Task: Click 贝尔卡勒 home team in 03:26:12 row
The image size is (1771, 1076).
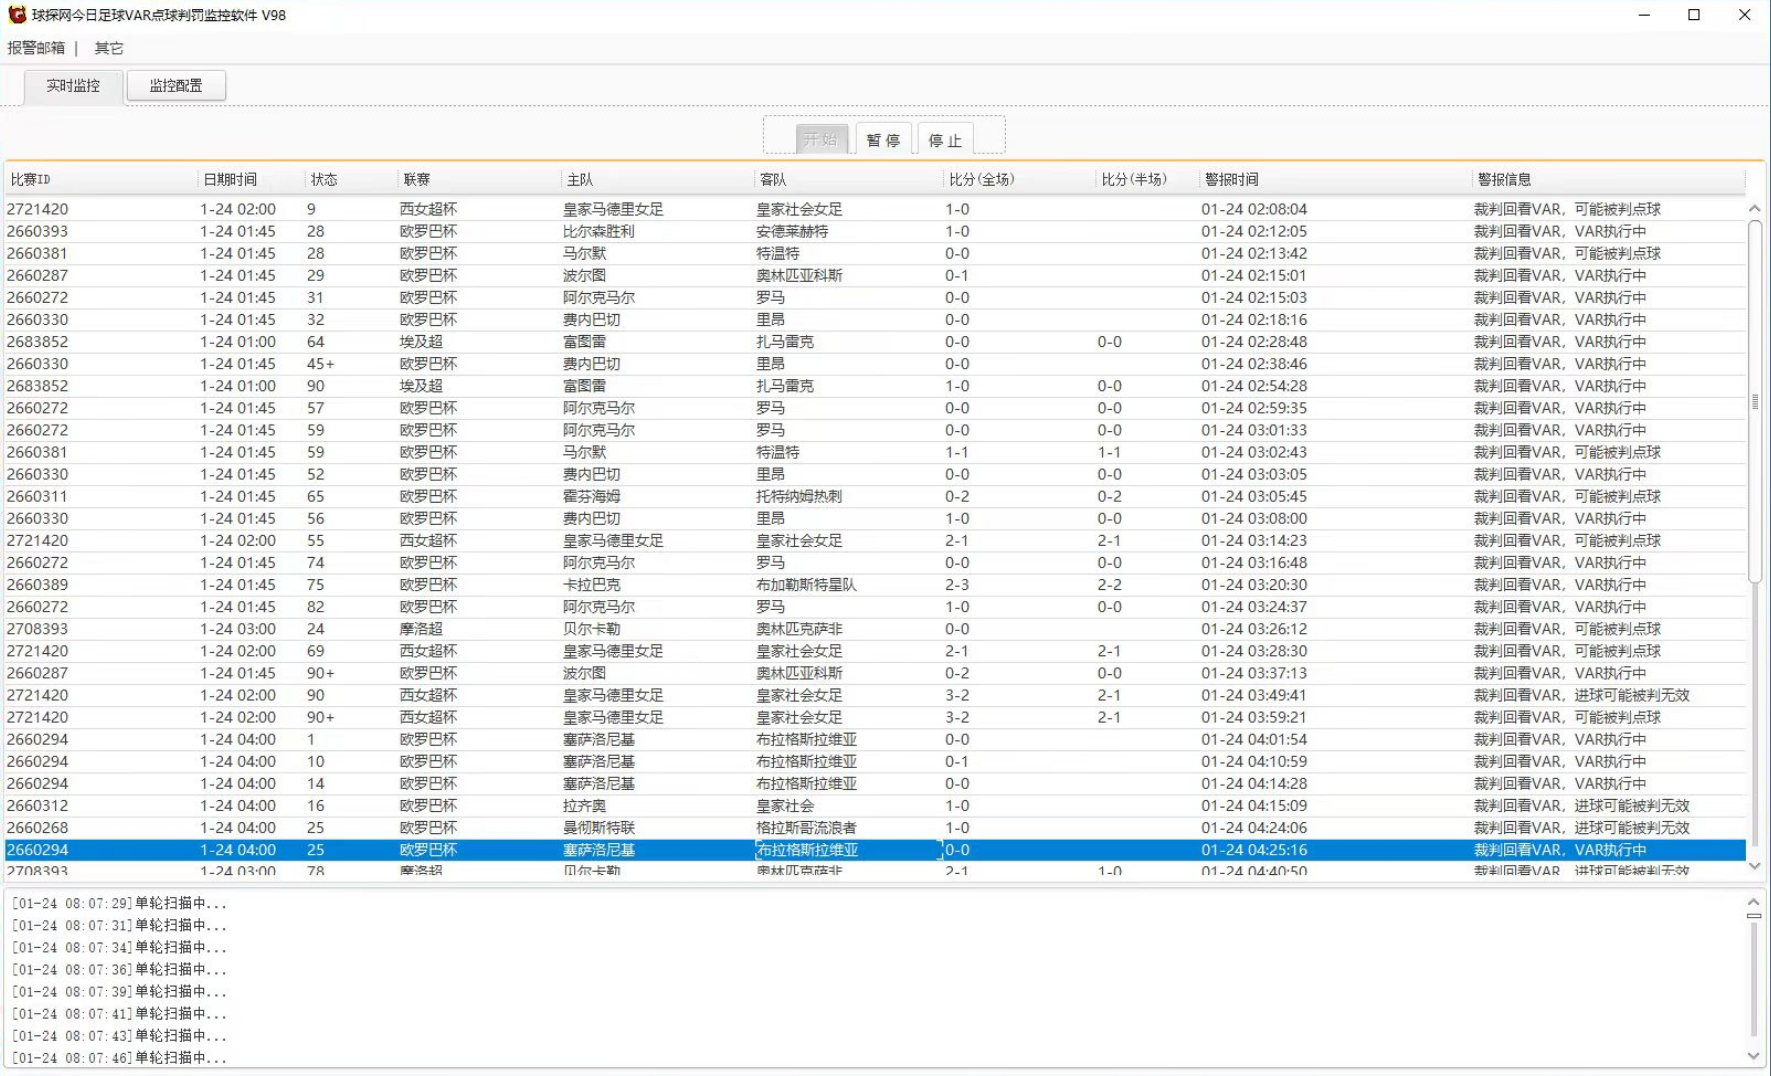Action: tap(591, 629)
